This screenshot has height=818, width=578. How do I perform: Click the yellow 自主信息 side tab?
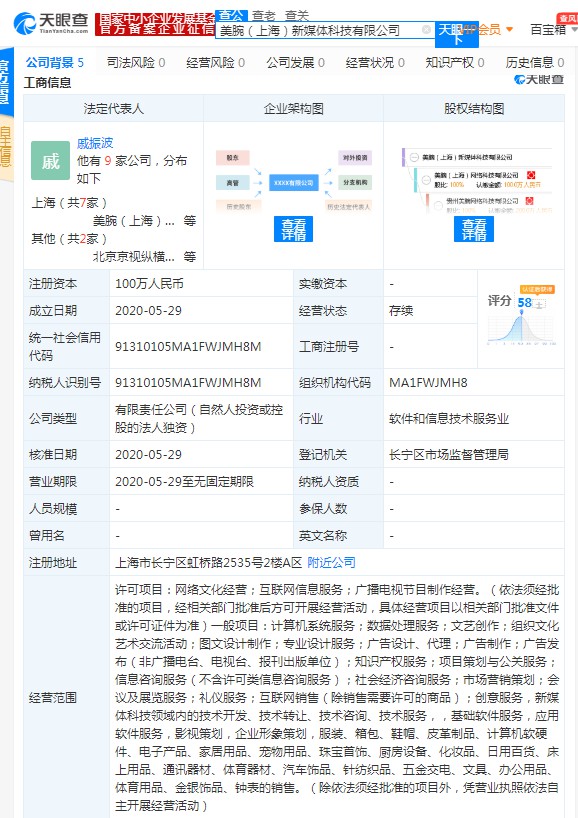(6, 149)
